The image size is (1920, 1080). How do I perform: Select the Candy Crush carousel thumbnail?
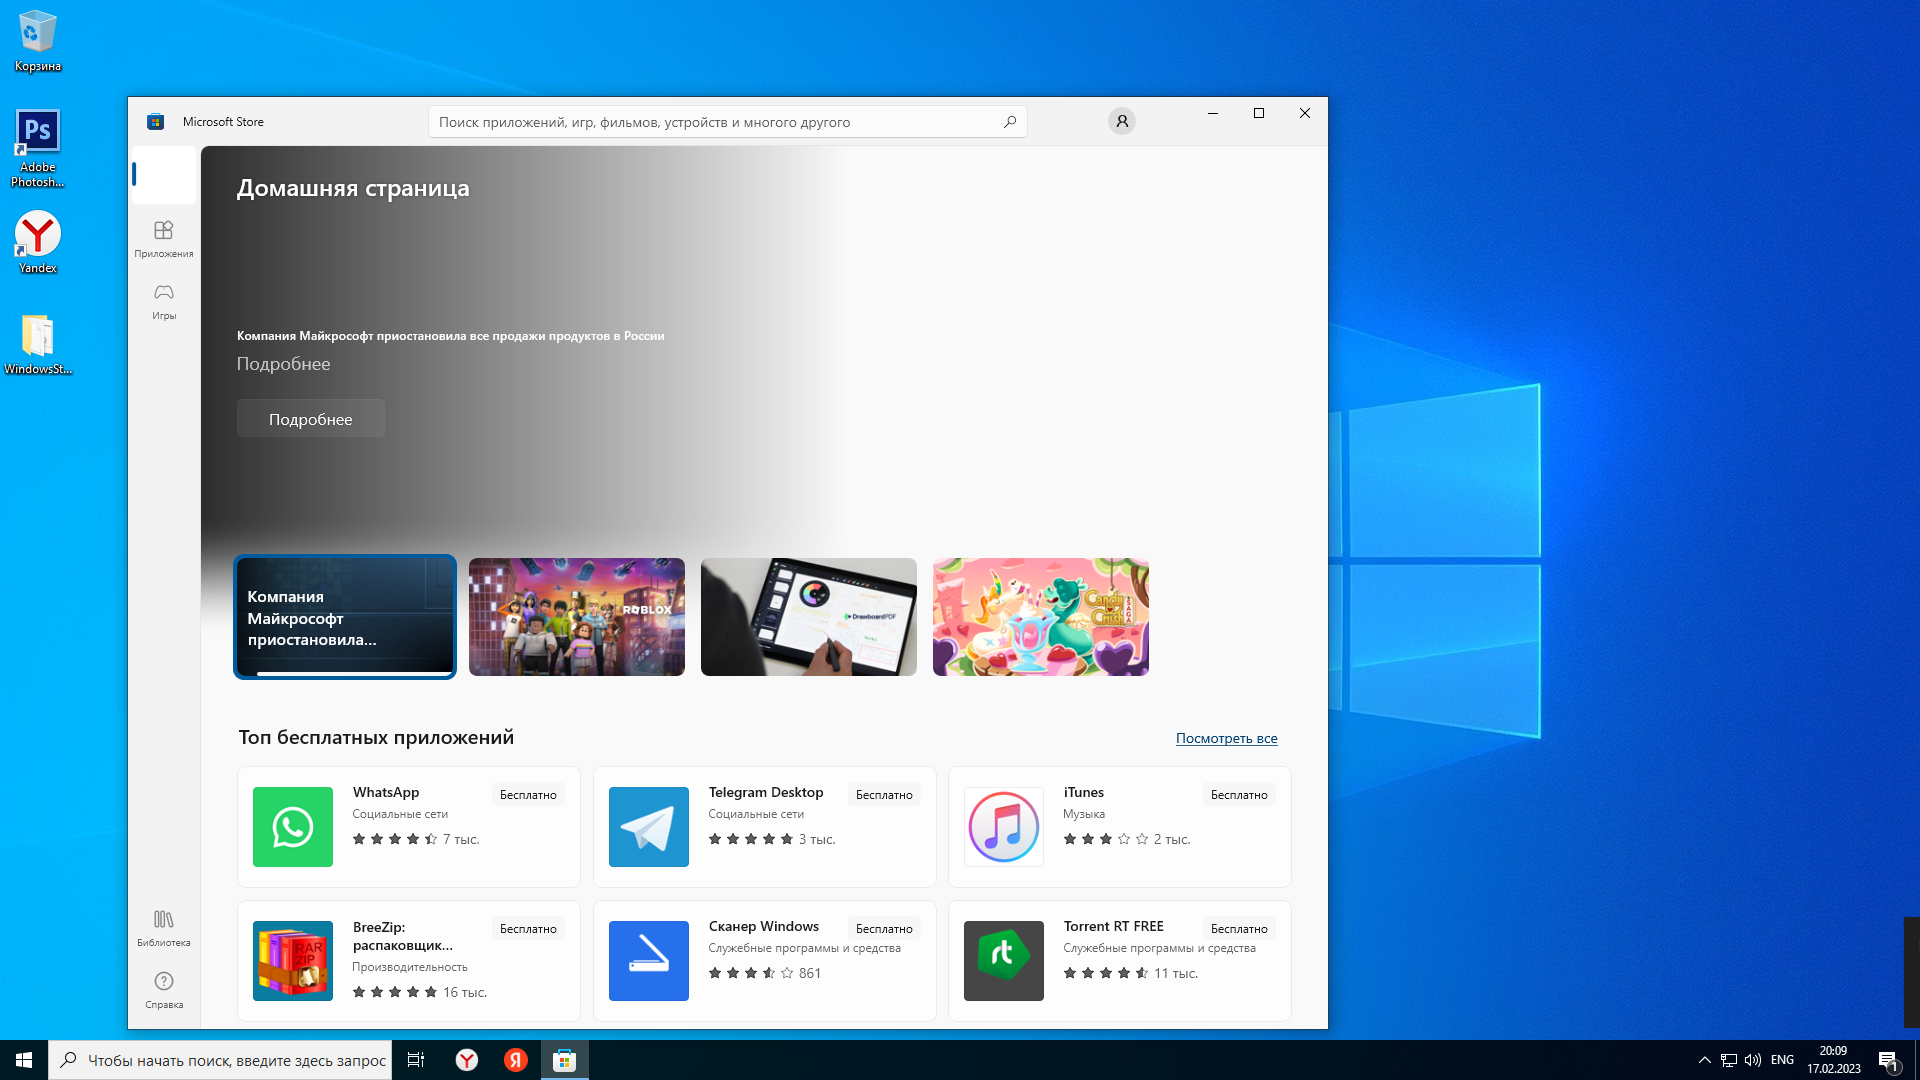click(x=1041, y=617)
